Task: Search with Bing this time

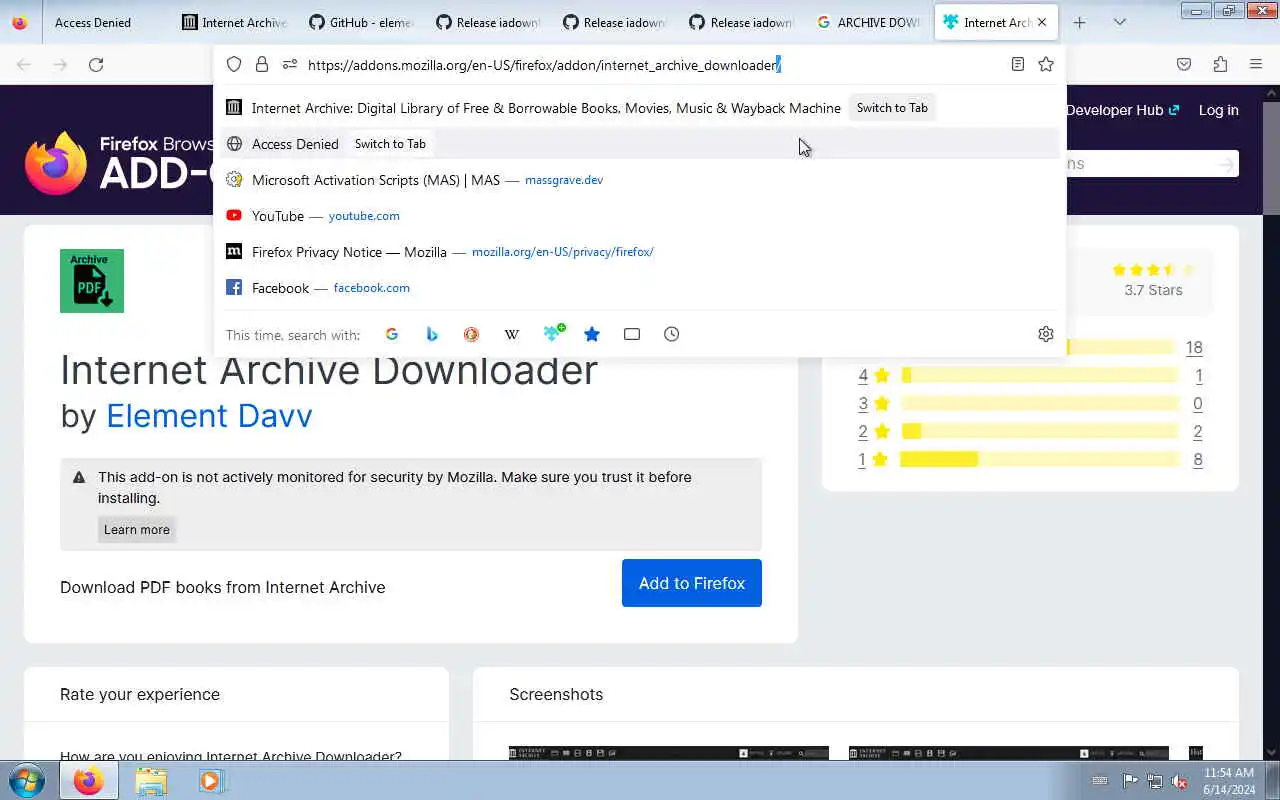Action: point(432,334)
